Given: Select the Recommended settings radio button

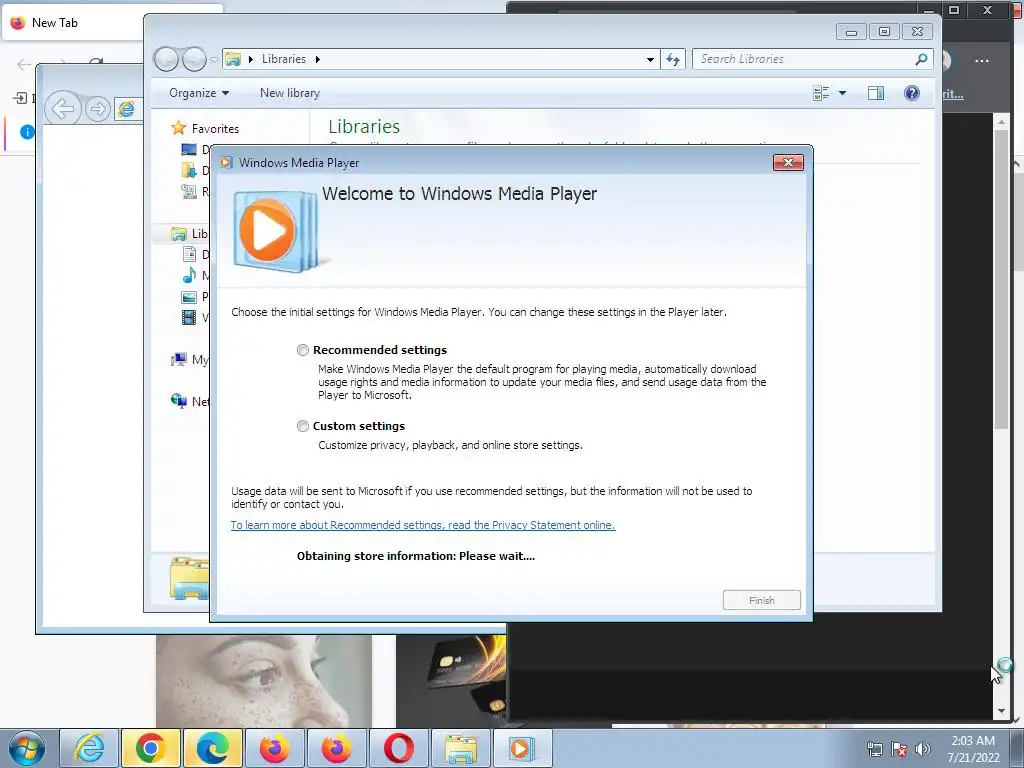Looking at the screenshot, I should [x=302, y=350].
